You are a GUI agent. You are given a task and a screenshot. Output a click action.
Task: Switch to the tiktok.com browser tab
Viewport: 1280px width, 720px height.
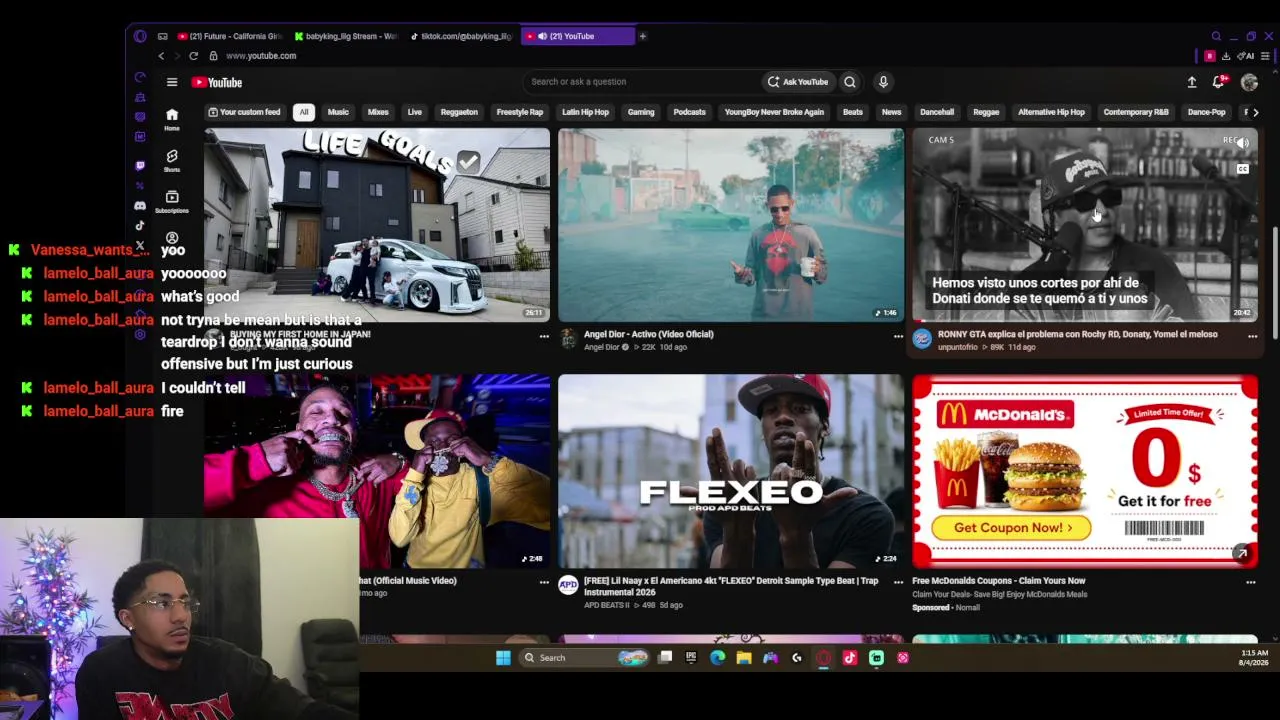click(x=461, y=36)
